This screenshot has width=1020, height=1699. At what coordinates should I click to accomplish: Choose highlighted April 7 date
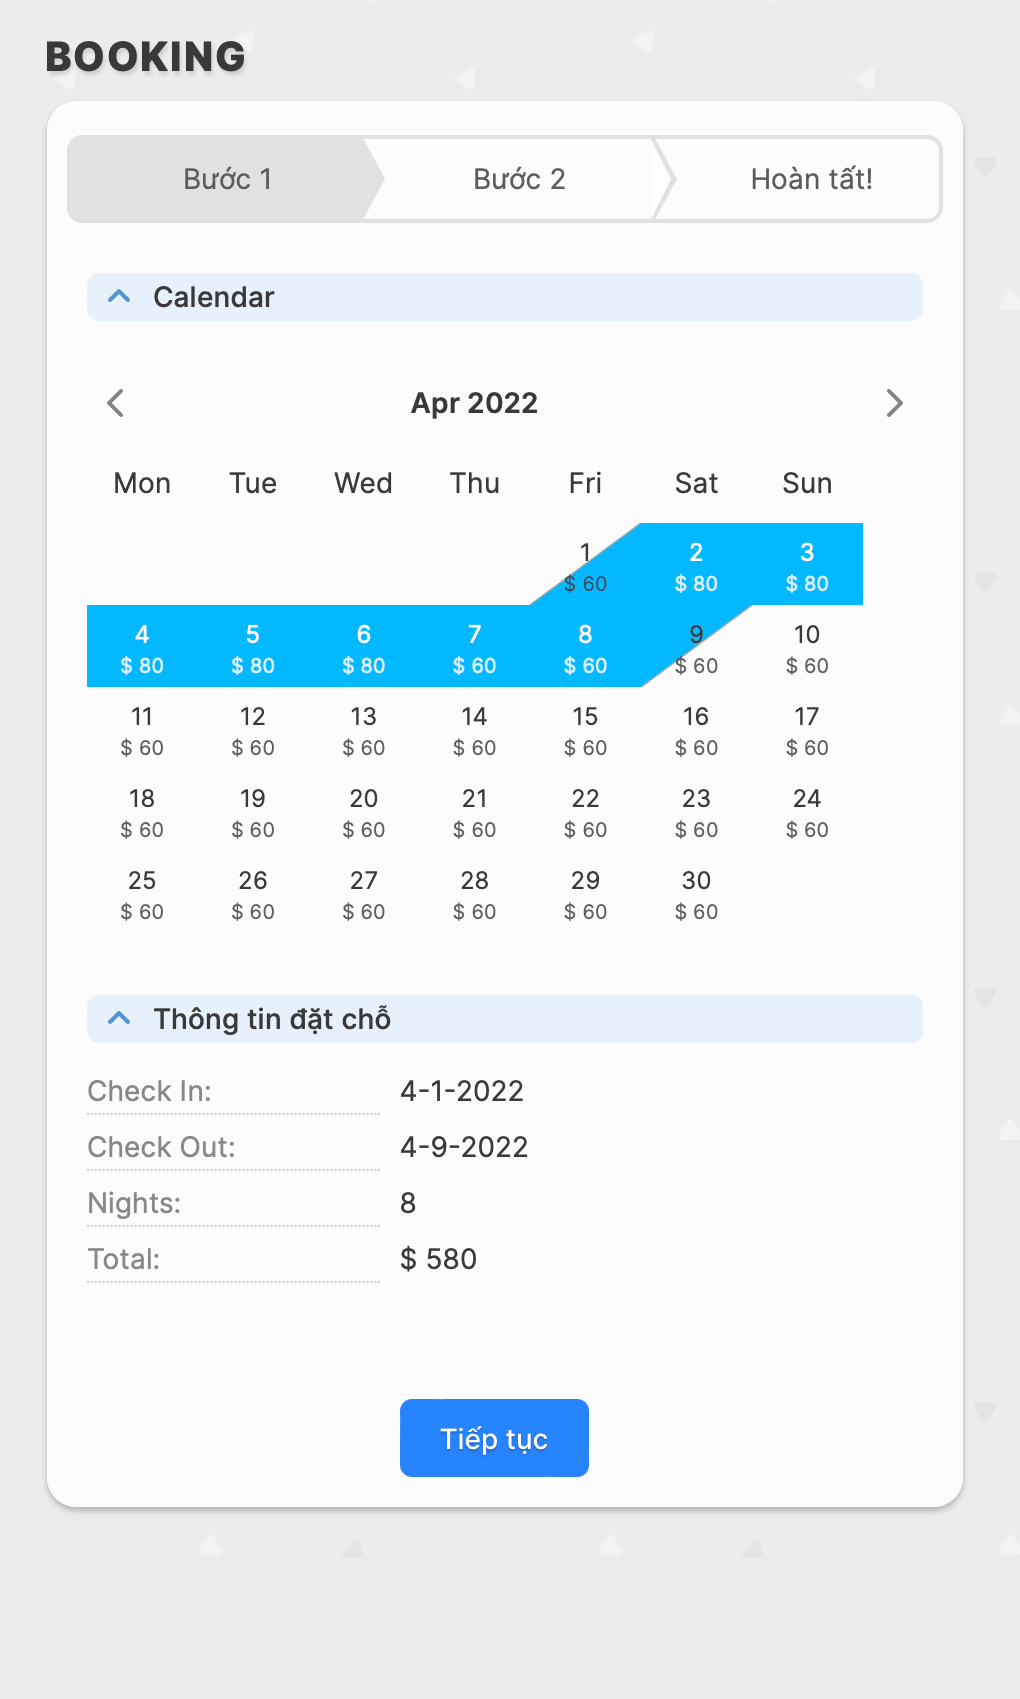coord(475,647)
